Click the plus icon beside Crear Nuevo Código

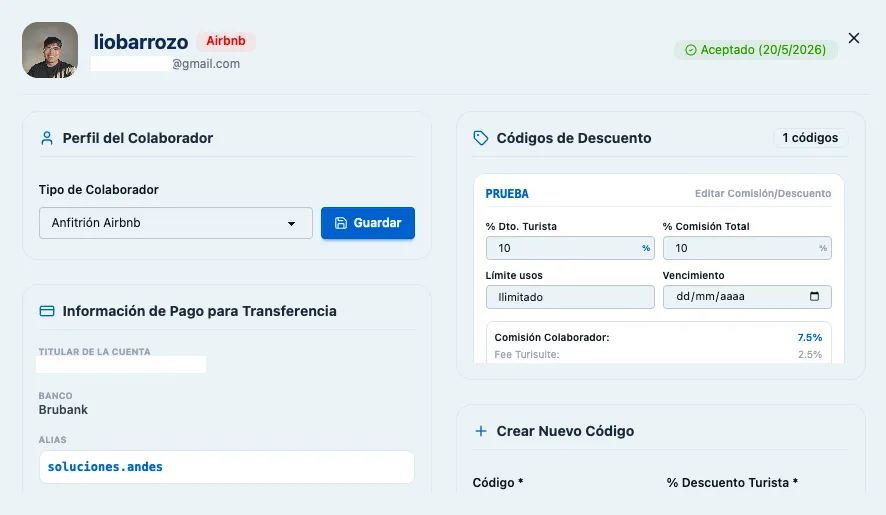(x=481, y=431)
